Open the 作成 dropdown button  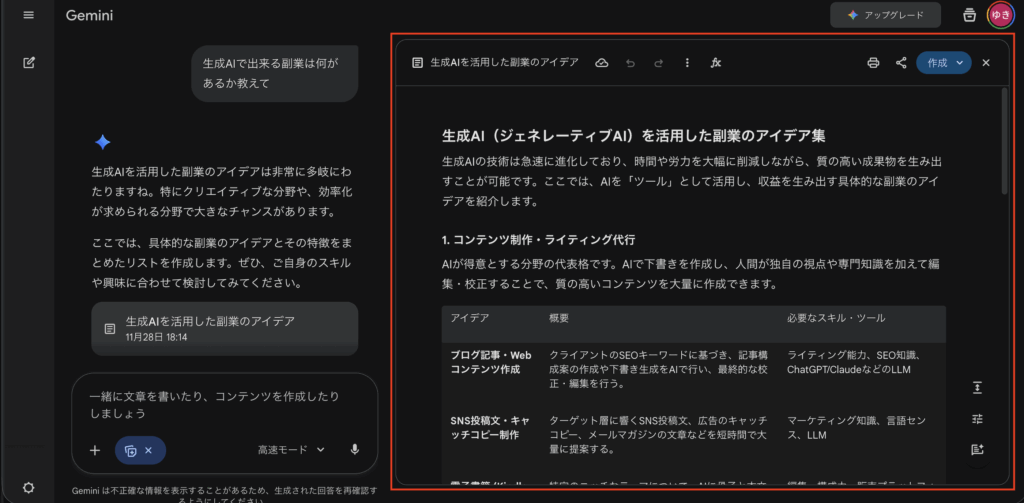943,62
